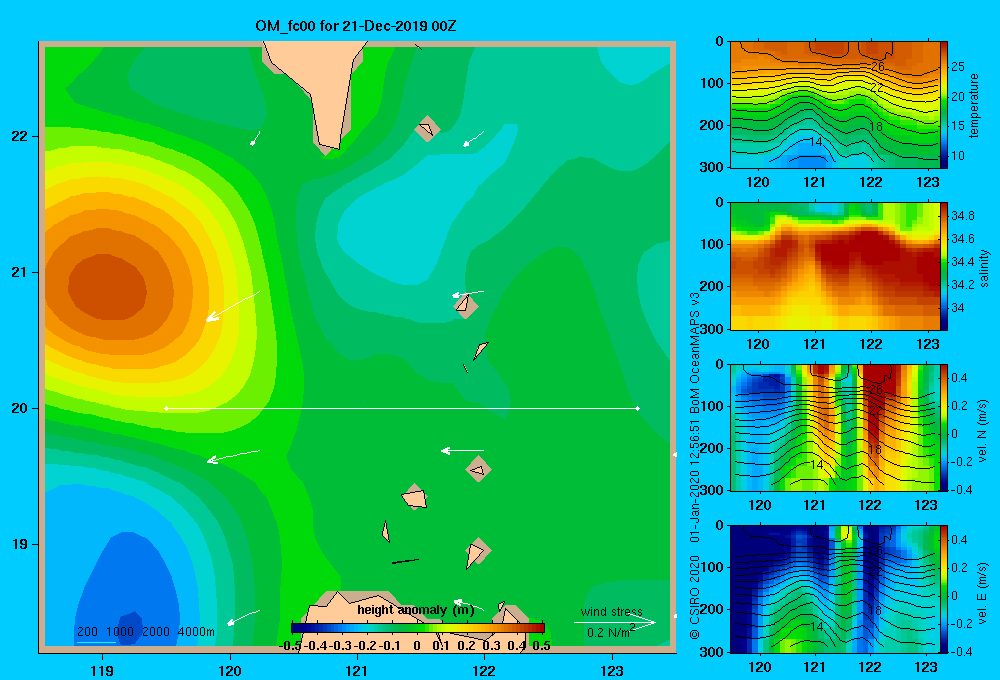Click the longitude 123 tick label on main map
This screenshot has height=680, width=1000.
click(612, 670)
